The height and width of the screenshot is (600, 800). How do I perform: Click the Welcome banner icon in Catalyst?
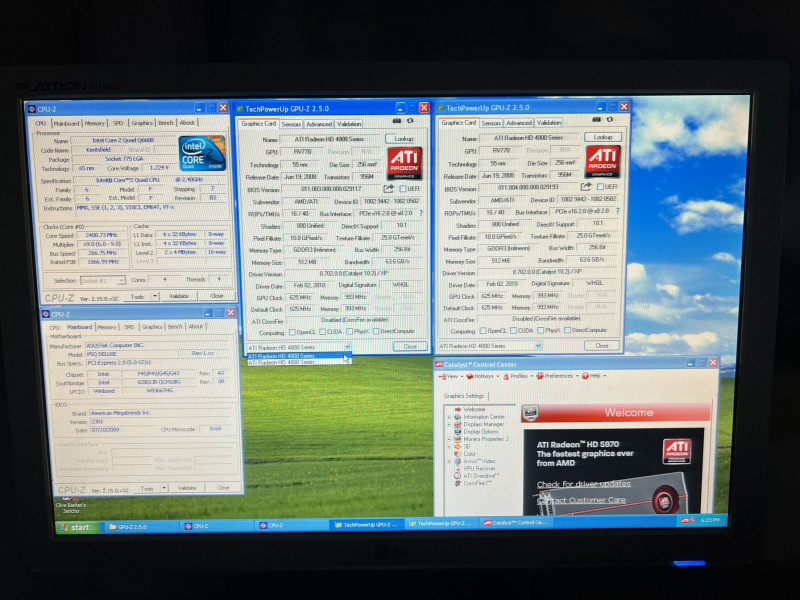531,413
